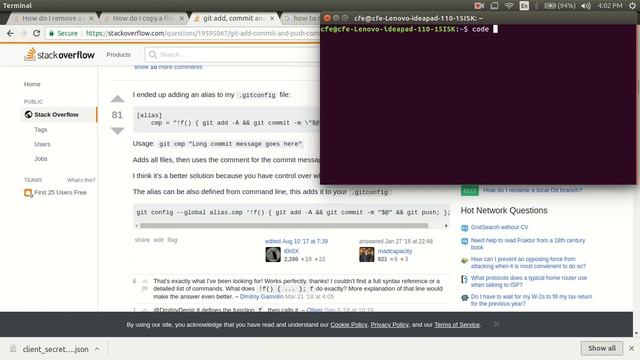640x360 pixels.
Task: Switch to the 'how to r' tab
Action: 301,18
